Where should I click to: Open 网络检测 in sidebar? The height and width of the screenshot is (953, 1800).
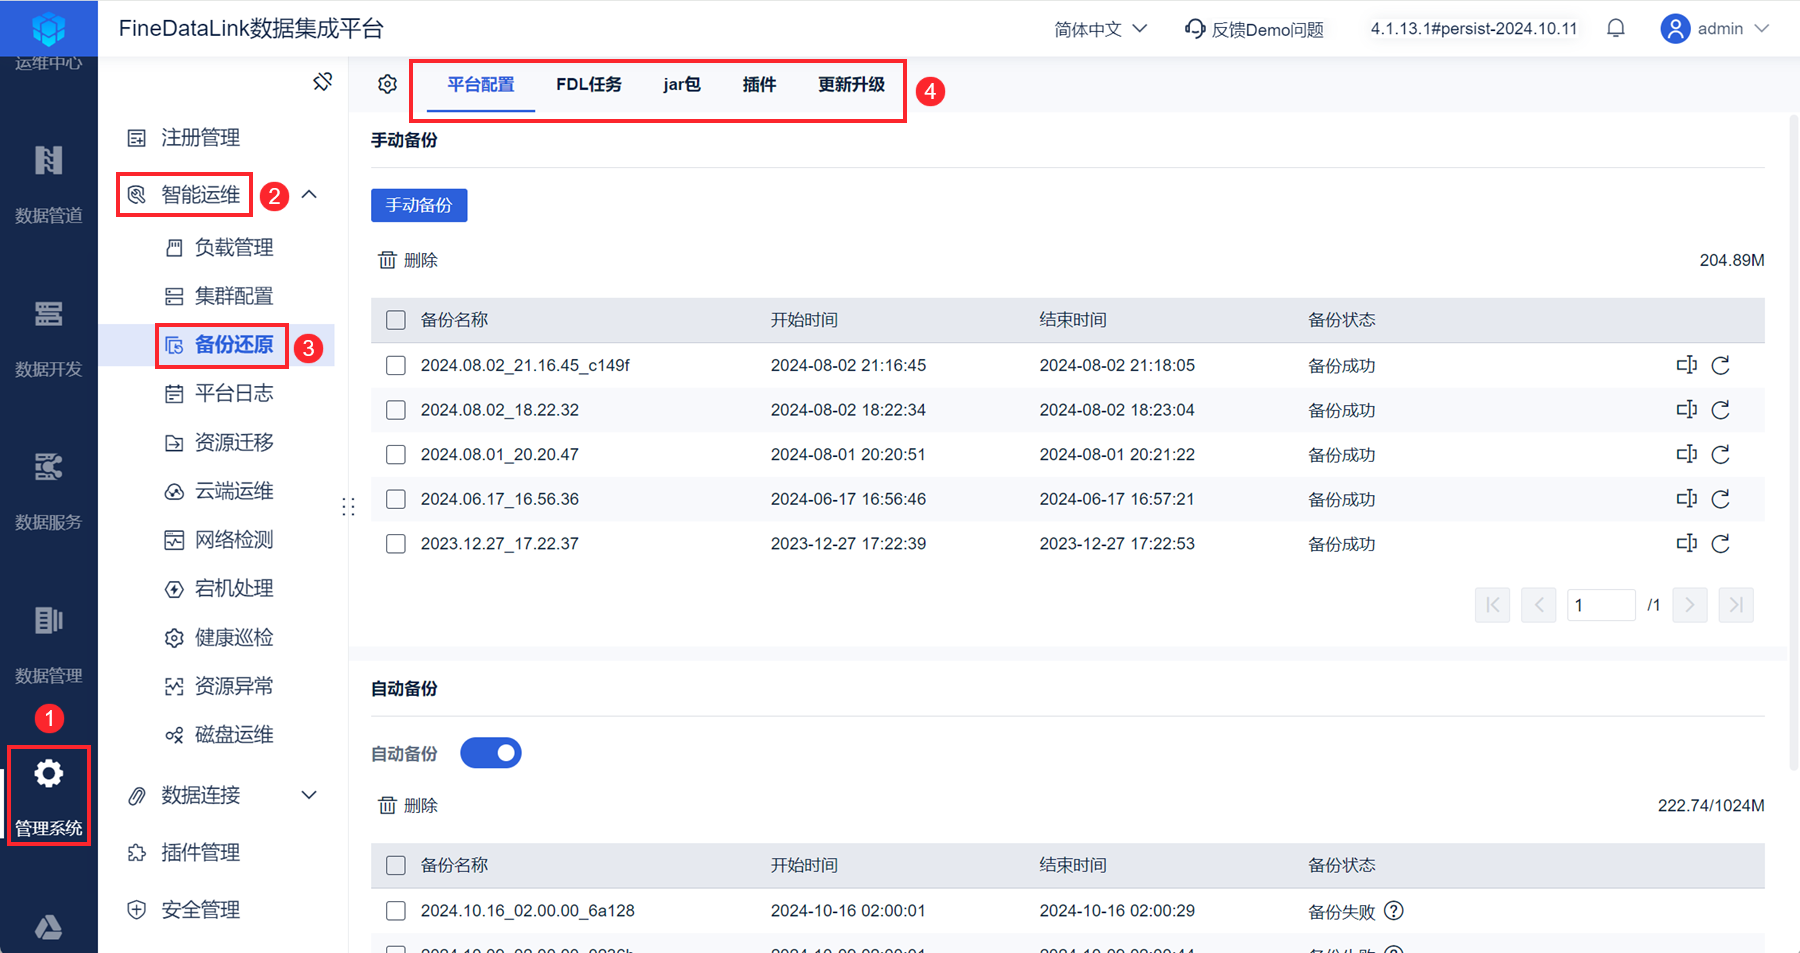(x=220, y=540)
